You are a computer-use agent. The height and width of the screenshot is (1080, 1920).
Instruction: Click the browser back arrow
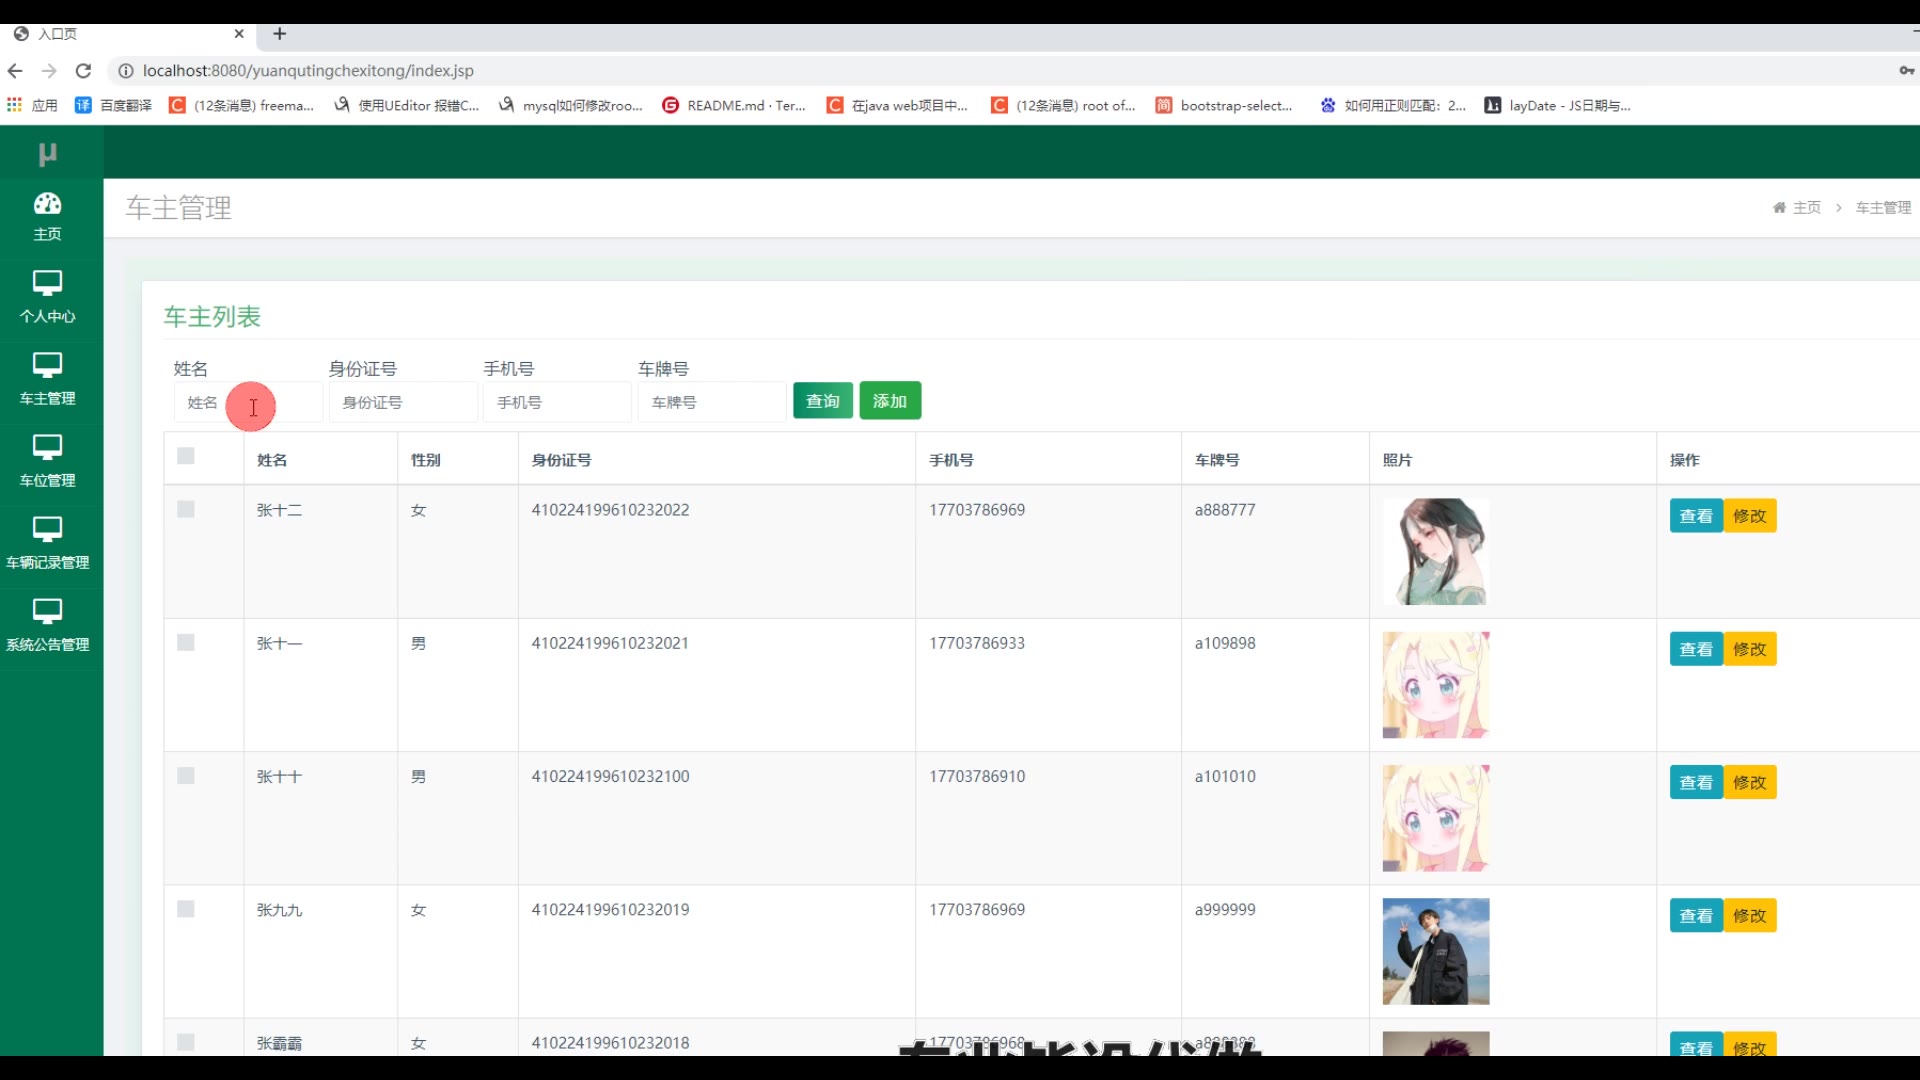15,71
